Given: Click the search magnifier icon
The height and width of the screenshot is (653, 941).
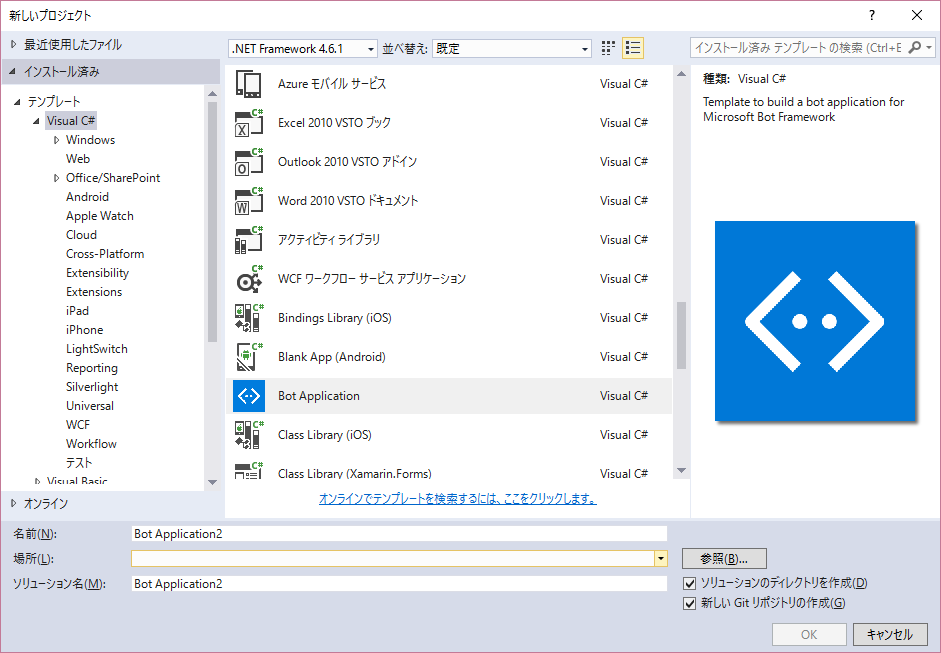Looking at the screenshot, I should pyautogui.click(x=915, y=47).
